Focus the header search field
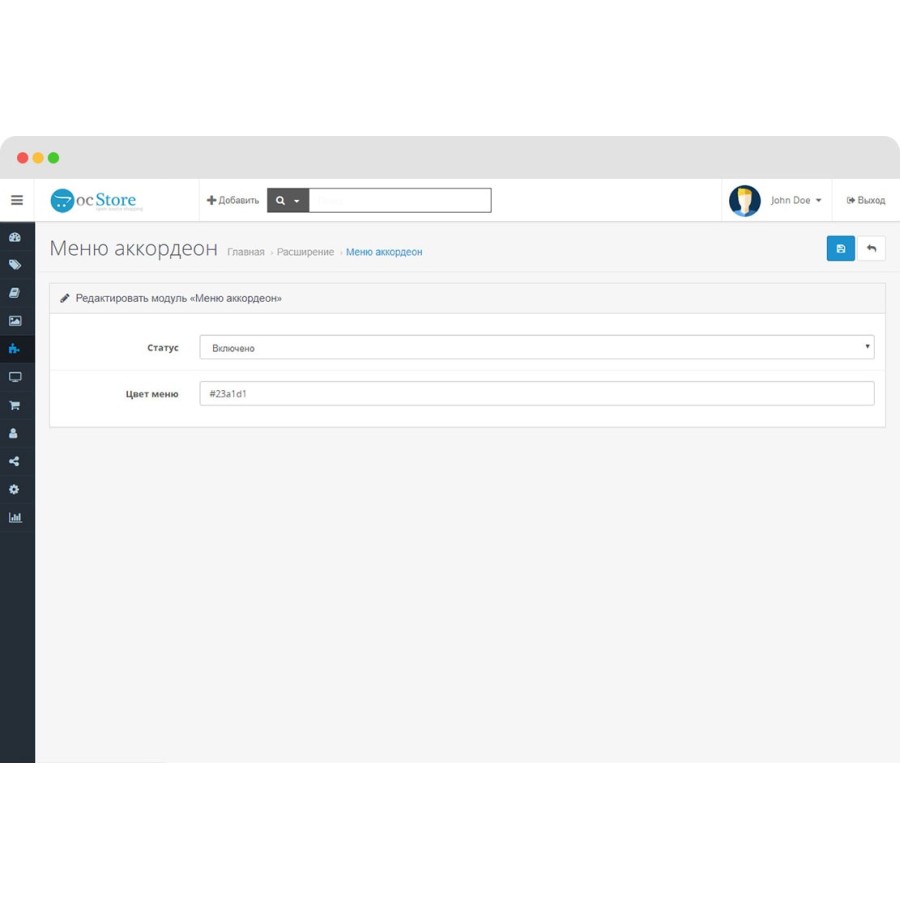 400,200
